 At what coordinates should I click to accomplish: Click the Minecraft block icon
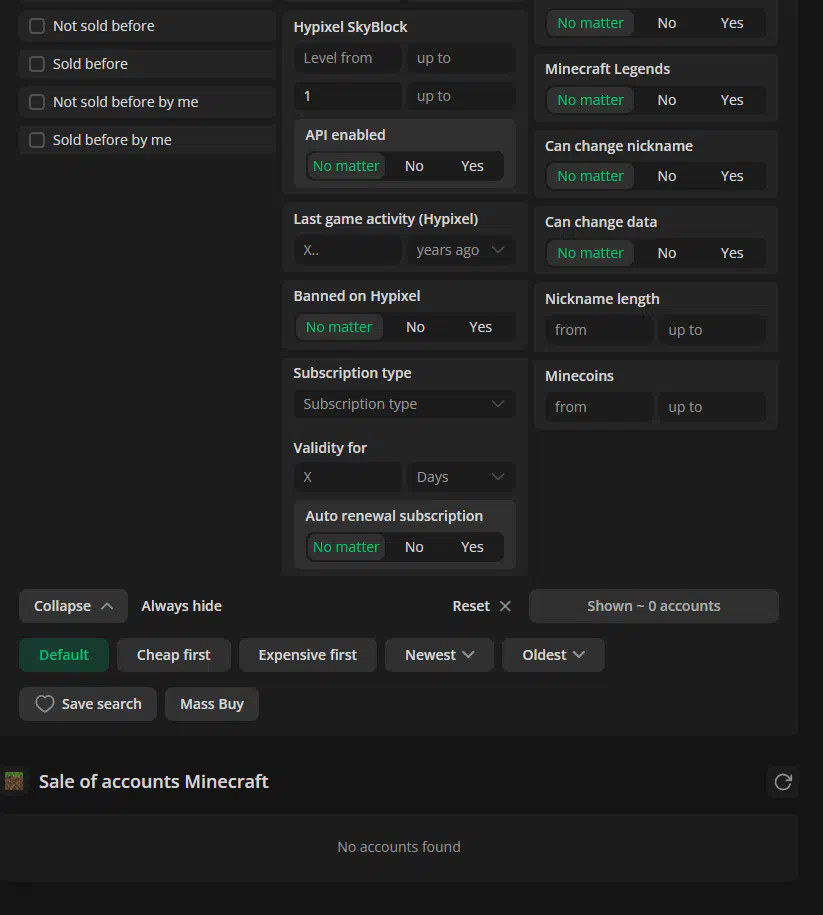pyautogui.click(x=14, y=782)
